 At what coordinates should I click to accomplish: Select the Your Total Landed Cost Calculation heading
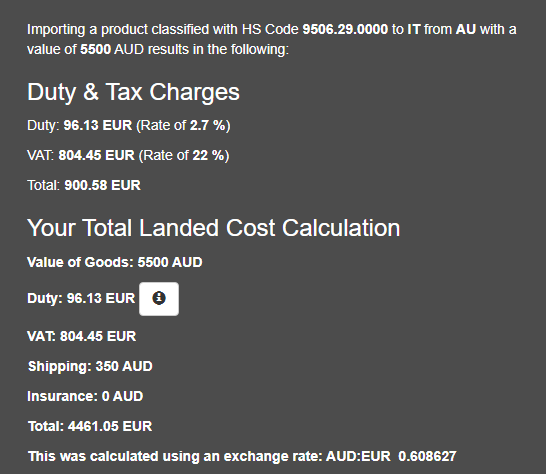pos(213,228)
